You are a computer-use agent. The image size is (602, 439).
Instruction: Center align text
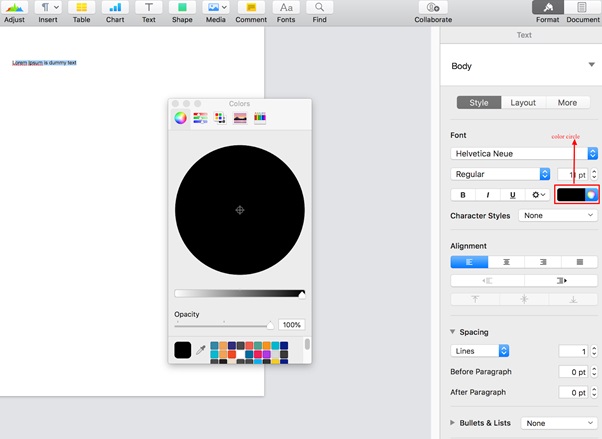(x=506, y=262)
